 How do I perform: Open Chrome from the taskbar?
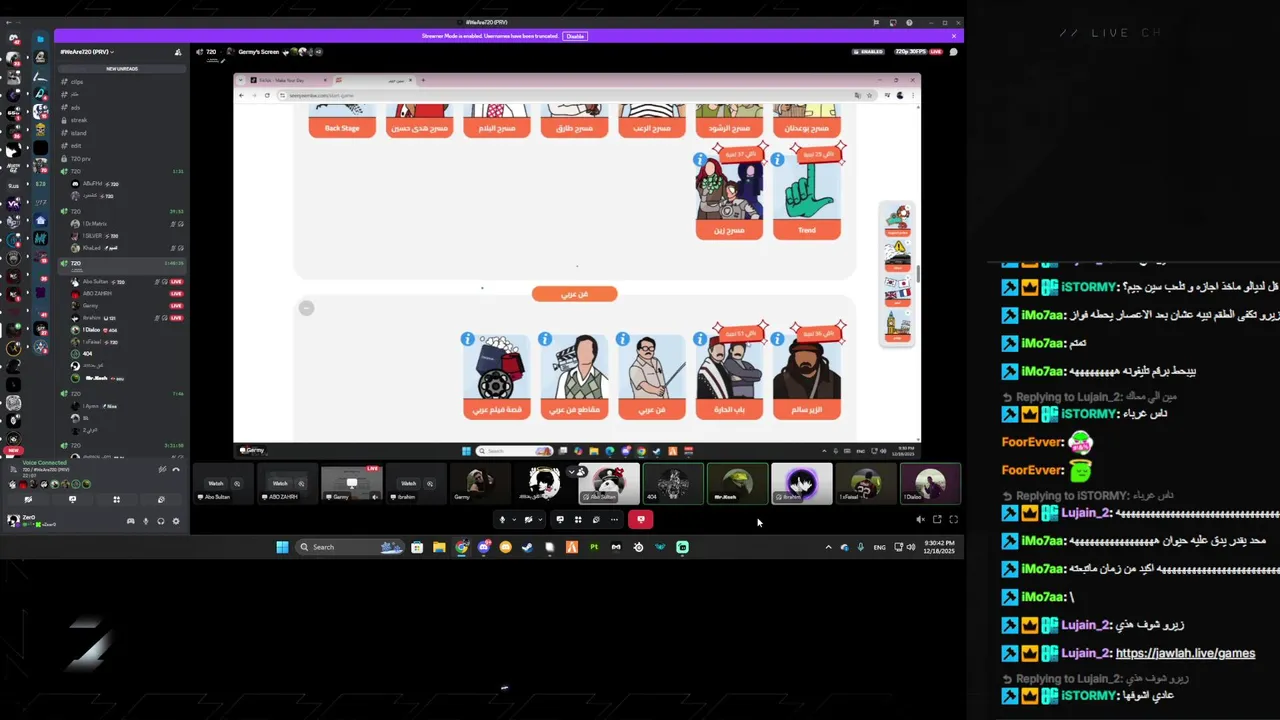pyautogui.click(x=461, y=547)
